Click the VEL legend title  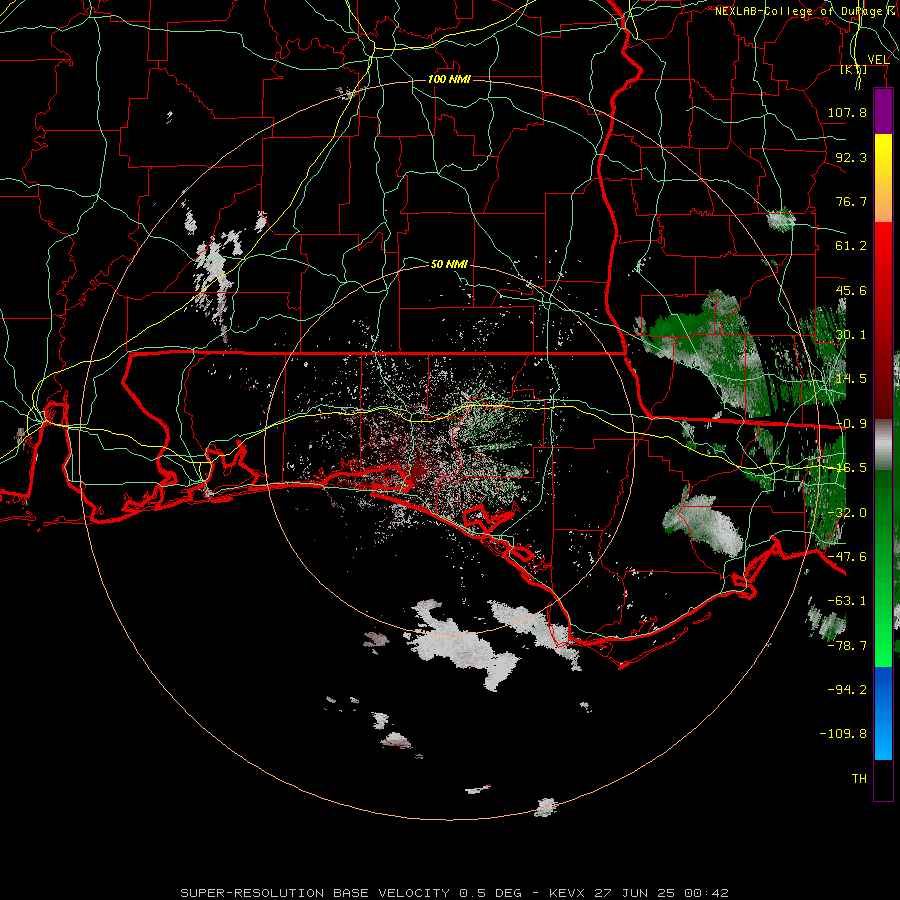click(x=878, y=60)
